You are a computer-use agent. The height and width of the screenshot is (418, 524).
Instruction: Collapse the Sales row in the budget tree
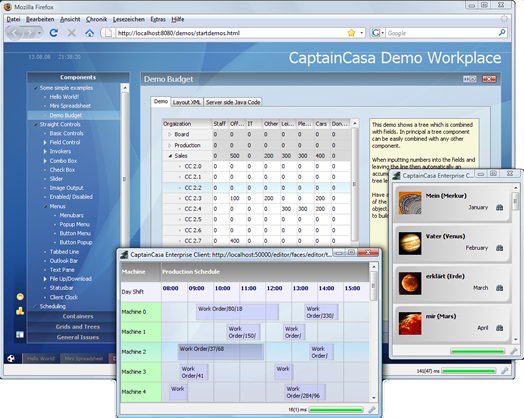(170, 156)
